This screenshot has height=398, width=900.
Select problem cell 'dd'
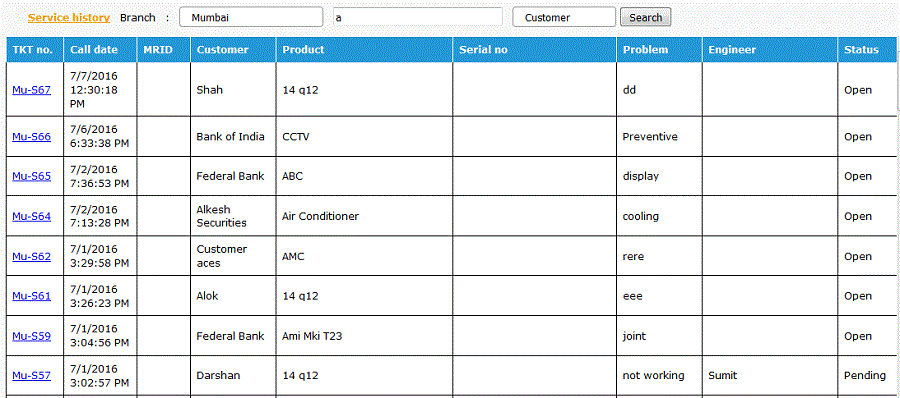pyautogui.click(x=660, y=90)
